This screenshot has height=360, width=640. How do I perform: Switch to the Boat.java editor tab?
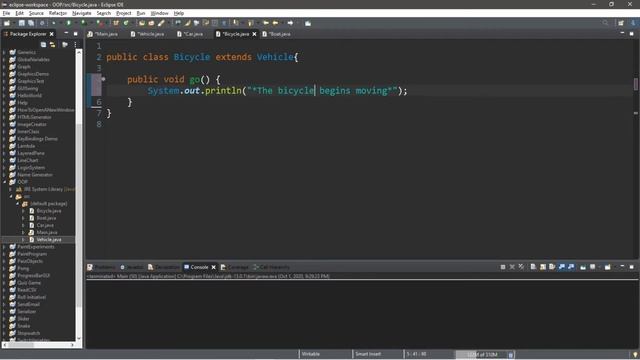[277, 34]
